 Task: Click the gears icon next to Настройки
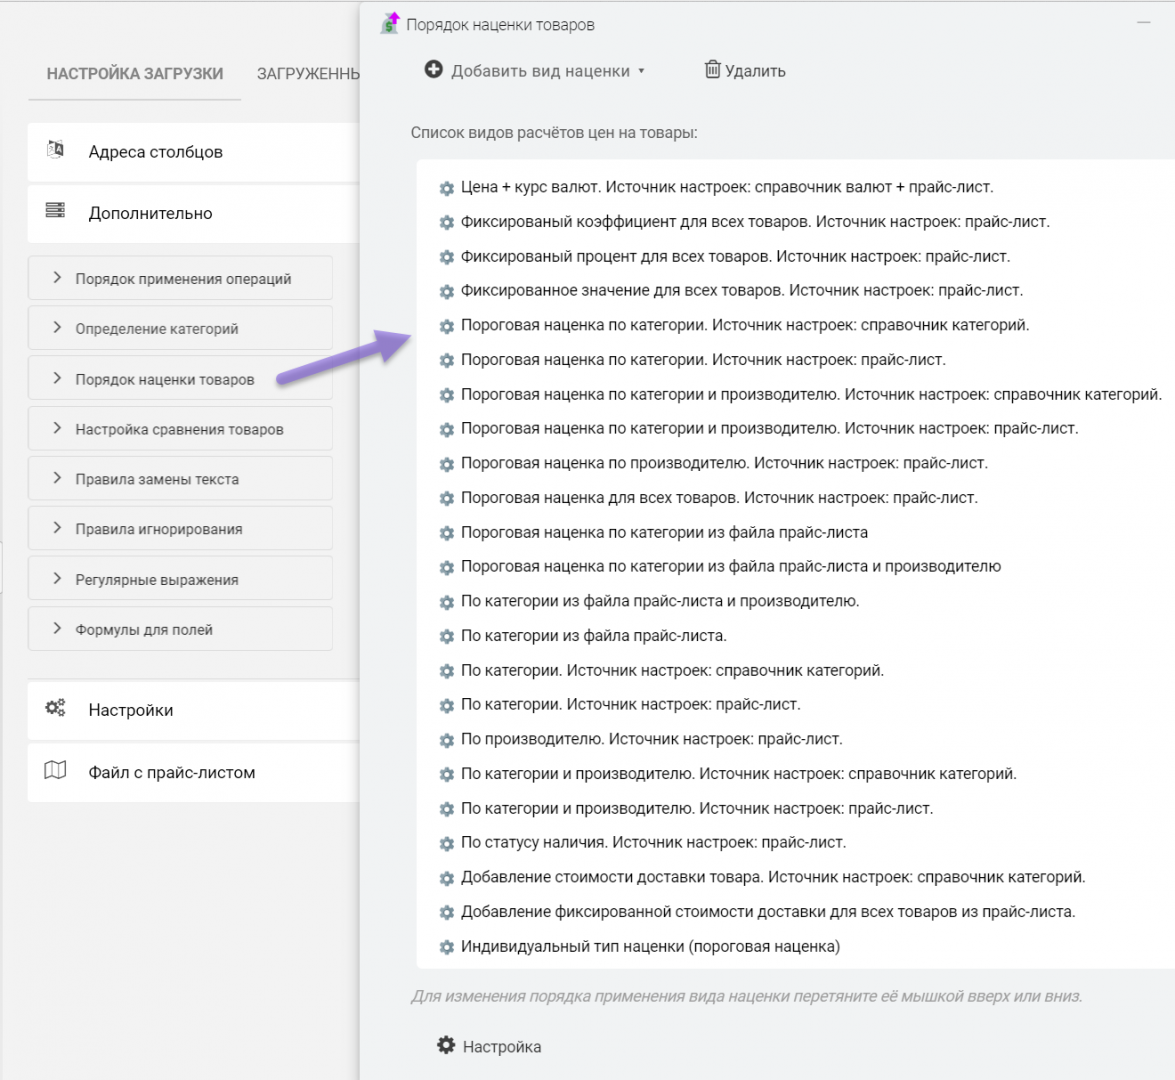coord(56,709)
